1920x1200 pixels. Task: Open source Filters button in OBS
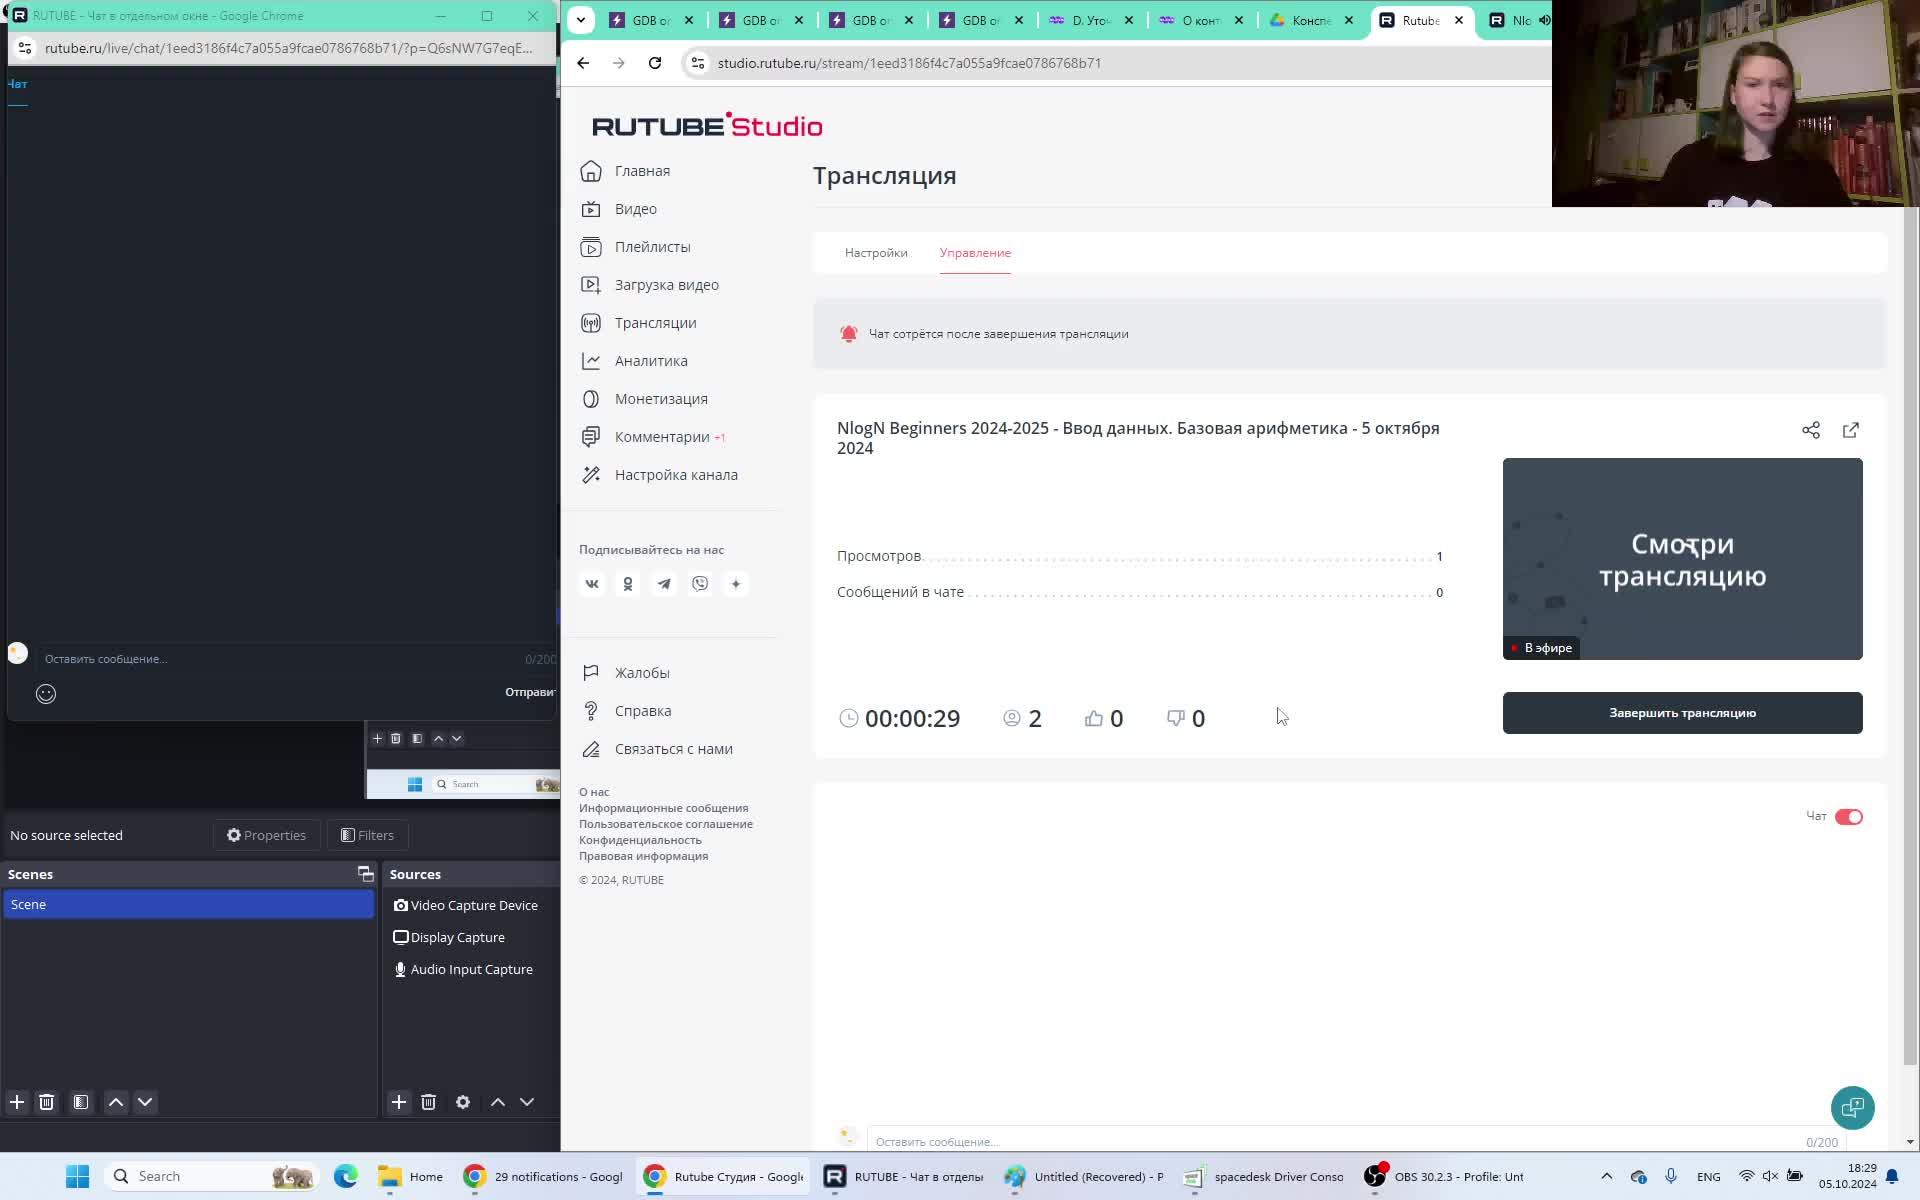tap(367, 835)
